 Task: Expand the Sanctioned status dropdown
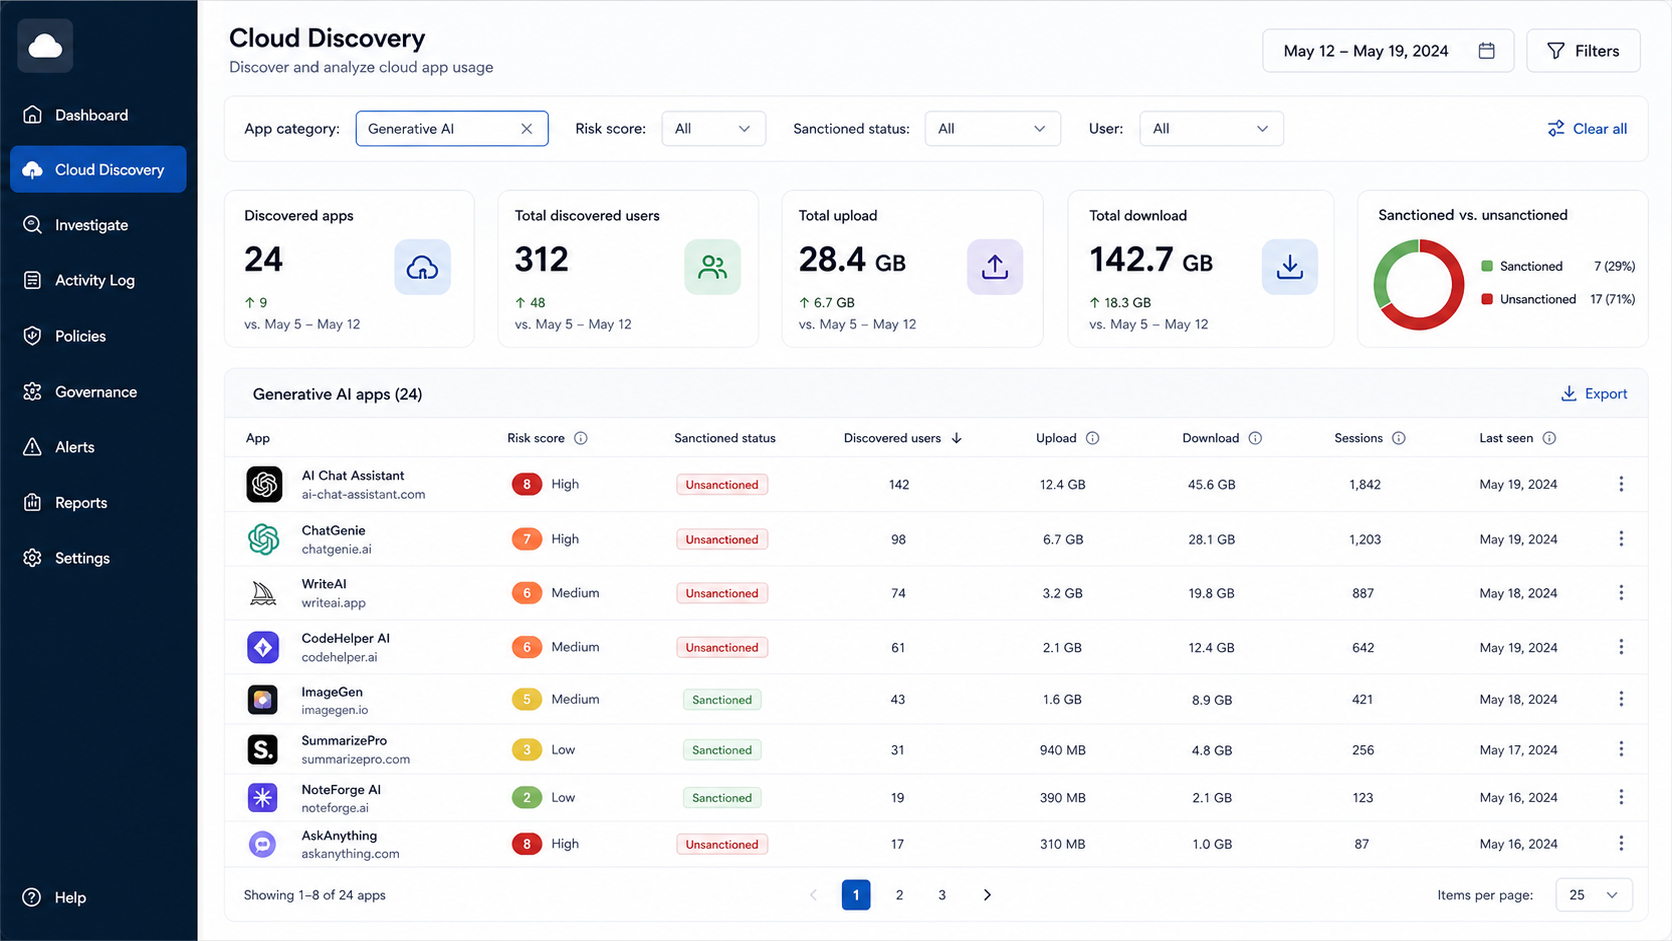[x=992, y=129]
